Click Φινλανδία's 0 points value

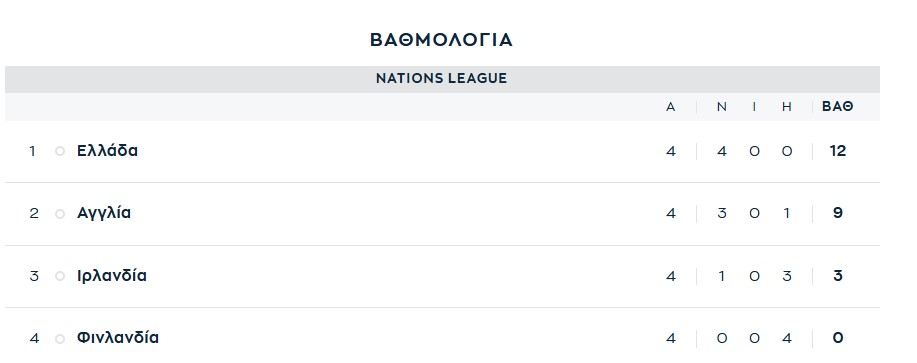click(x=837, y=338)
